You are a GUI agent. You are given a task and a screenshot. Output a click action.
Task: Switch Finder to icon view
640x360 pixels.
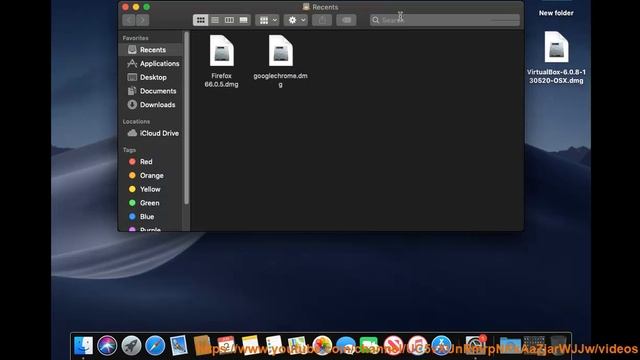tap(200, 20)
